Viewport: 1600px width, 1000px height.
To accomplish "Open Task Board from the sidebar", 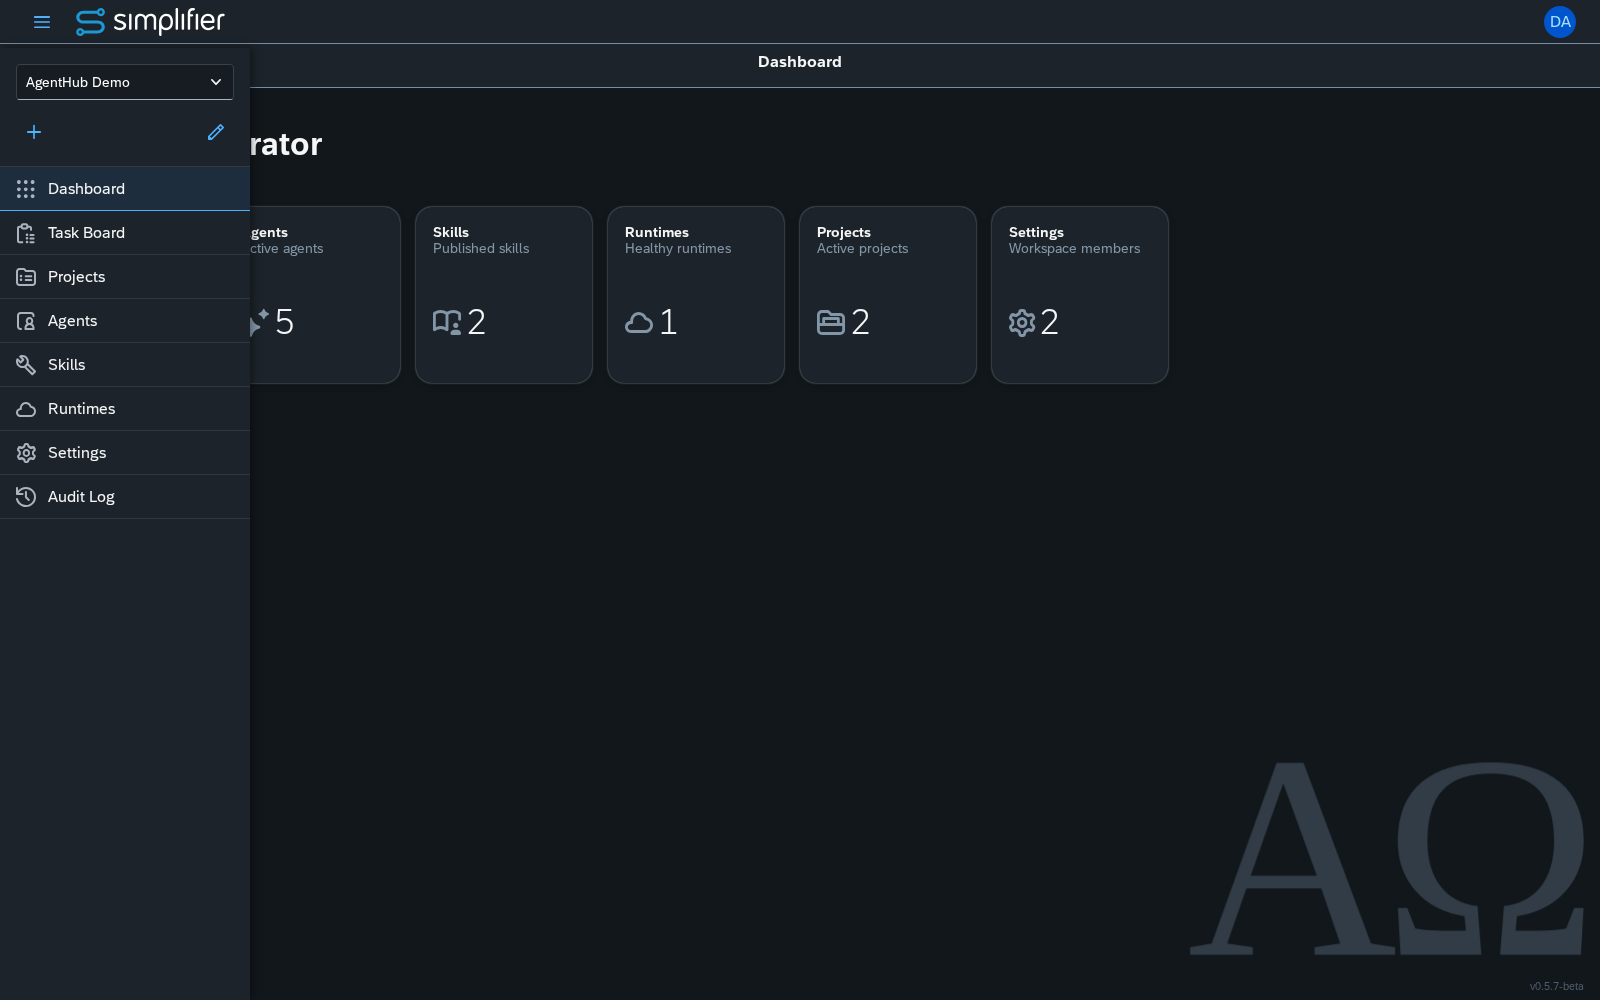I will pos(125,233).
